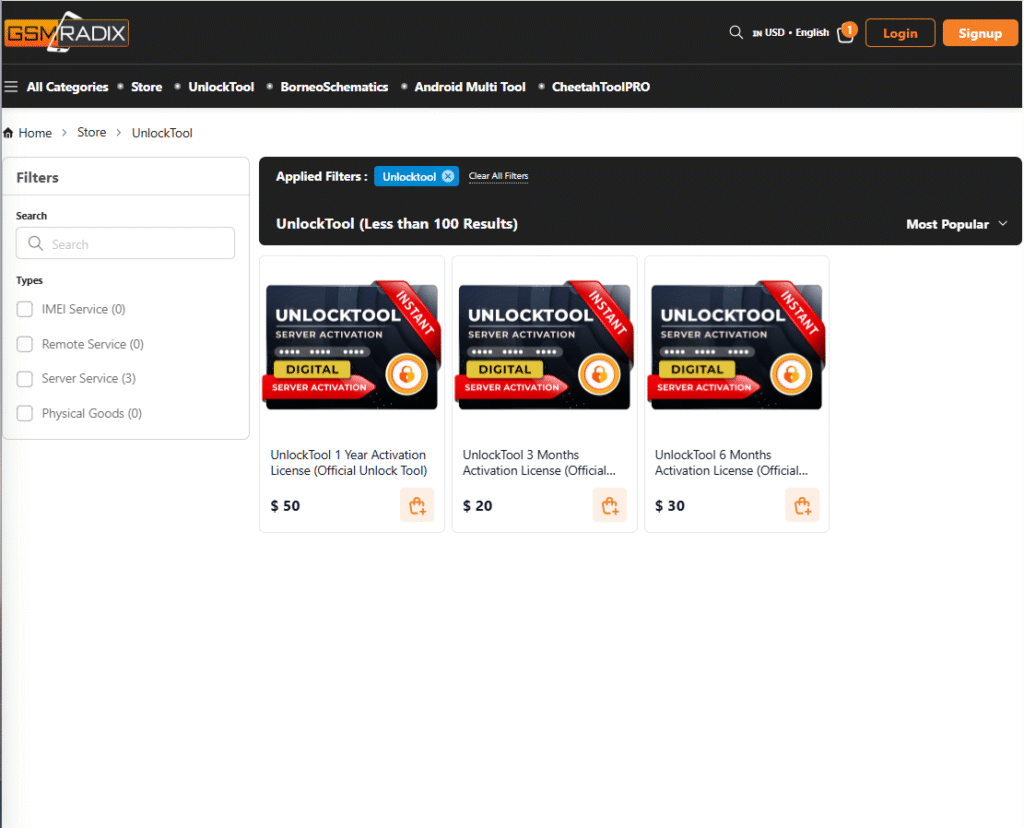This screenshot has height=828, width=1024.
Task: Add UnlockTool 6 Months license to cart
Action: [802, 505]
